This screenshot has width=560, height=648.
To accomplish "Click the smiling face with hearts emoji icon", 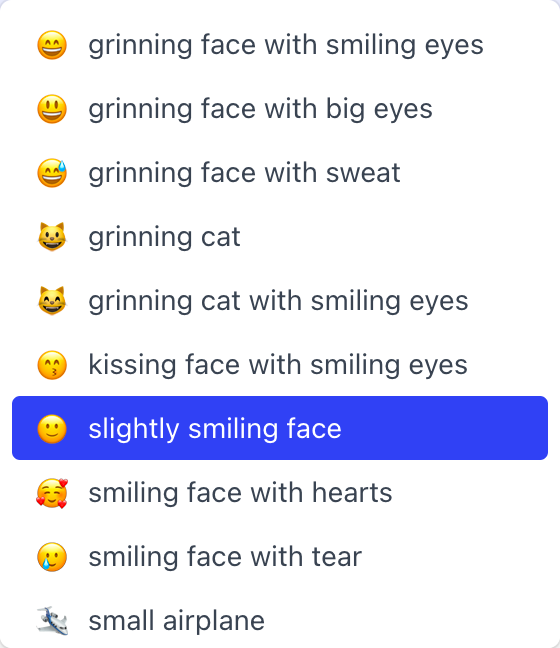I will click(x=52, y=493).
